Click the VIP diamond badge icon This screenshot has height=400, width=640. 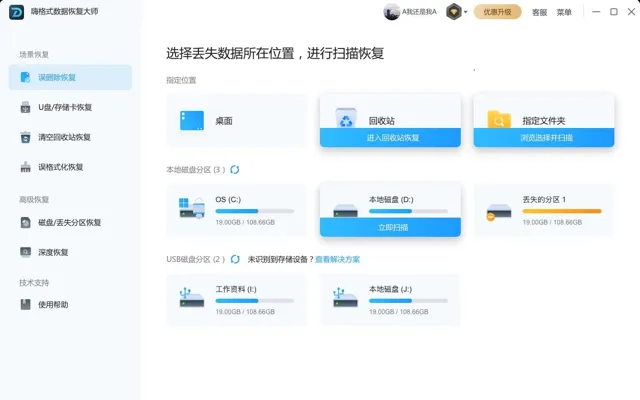(453, 12)
